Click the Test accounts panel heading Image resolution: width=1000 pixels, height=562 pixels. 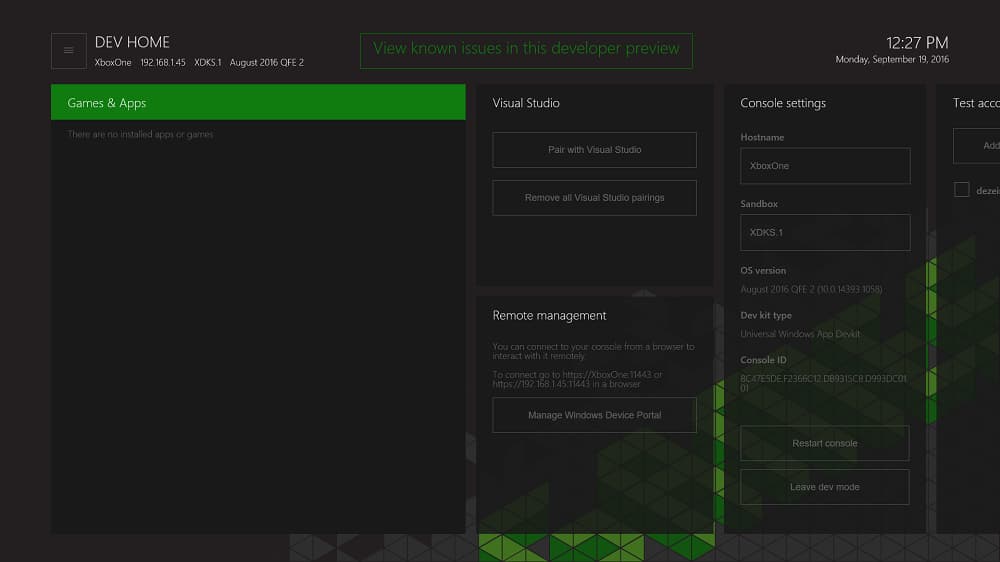tap(975, 103)
